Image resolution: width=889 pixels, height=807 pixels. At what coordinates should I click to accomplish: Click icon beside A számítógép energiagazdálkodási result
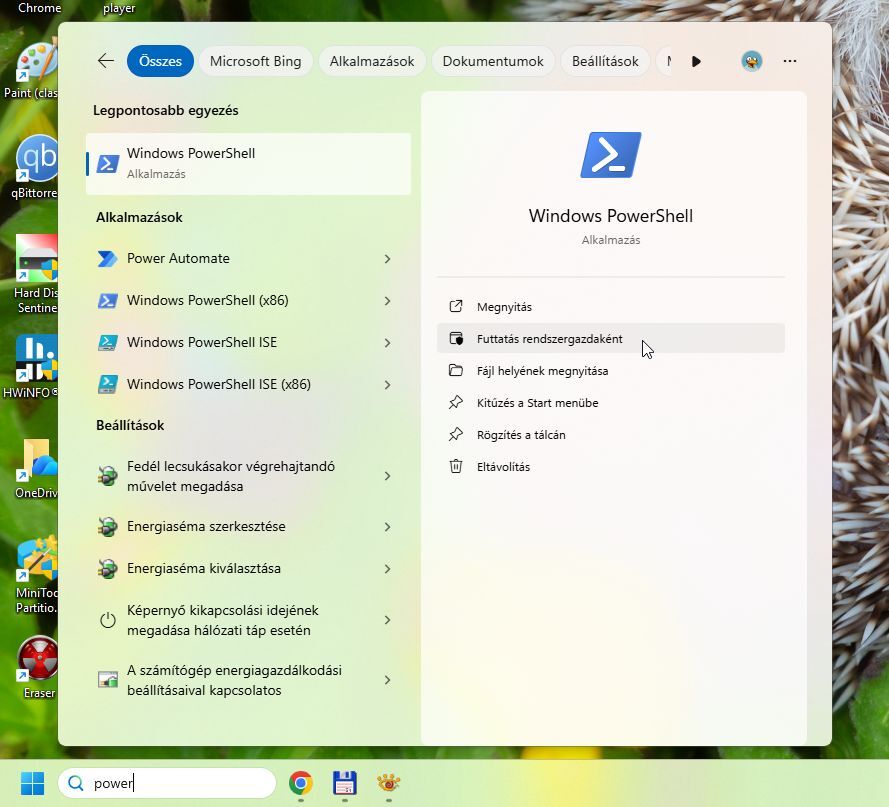pos(108,679)
